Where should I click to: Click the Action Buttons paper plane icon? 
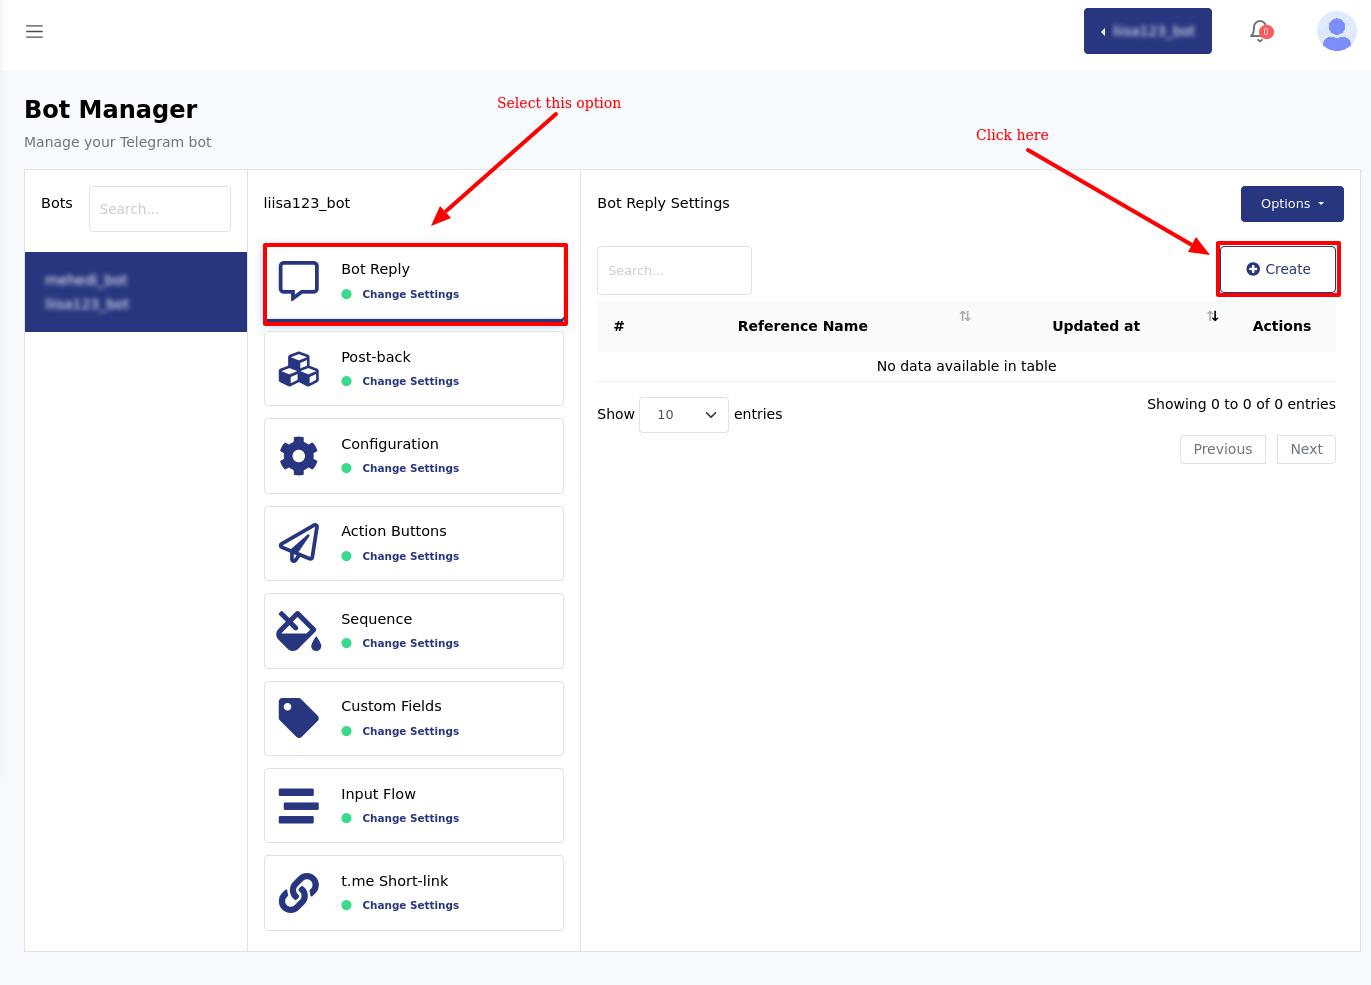click(297, 543)
